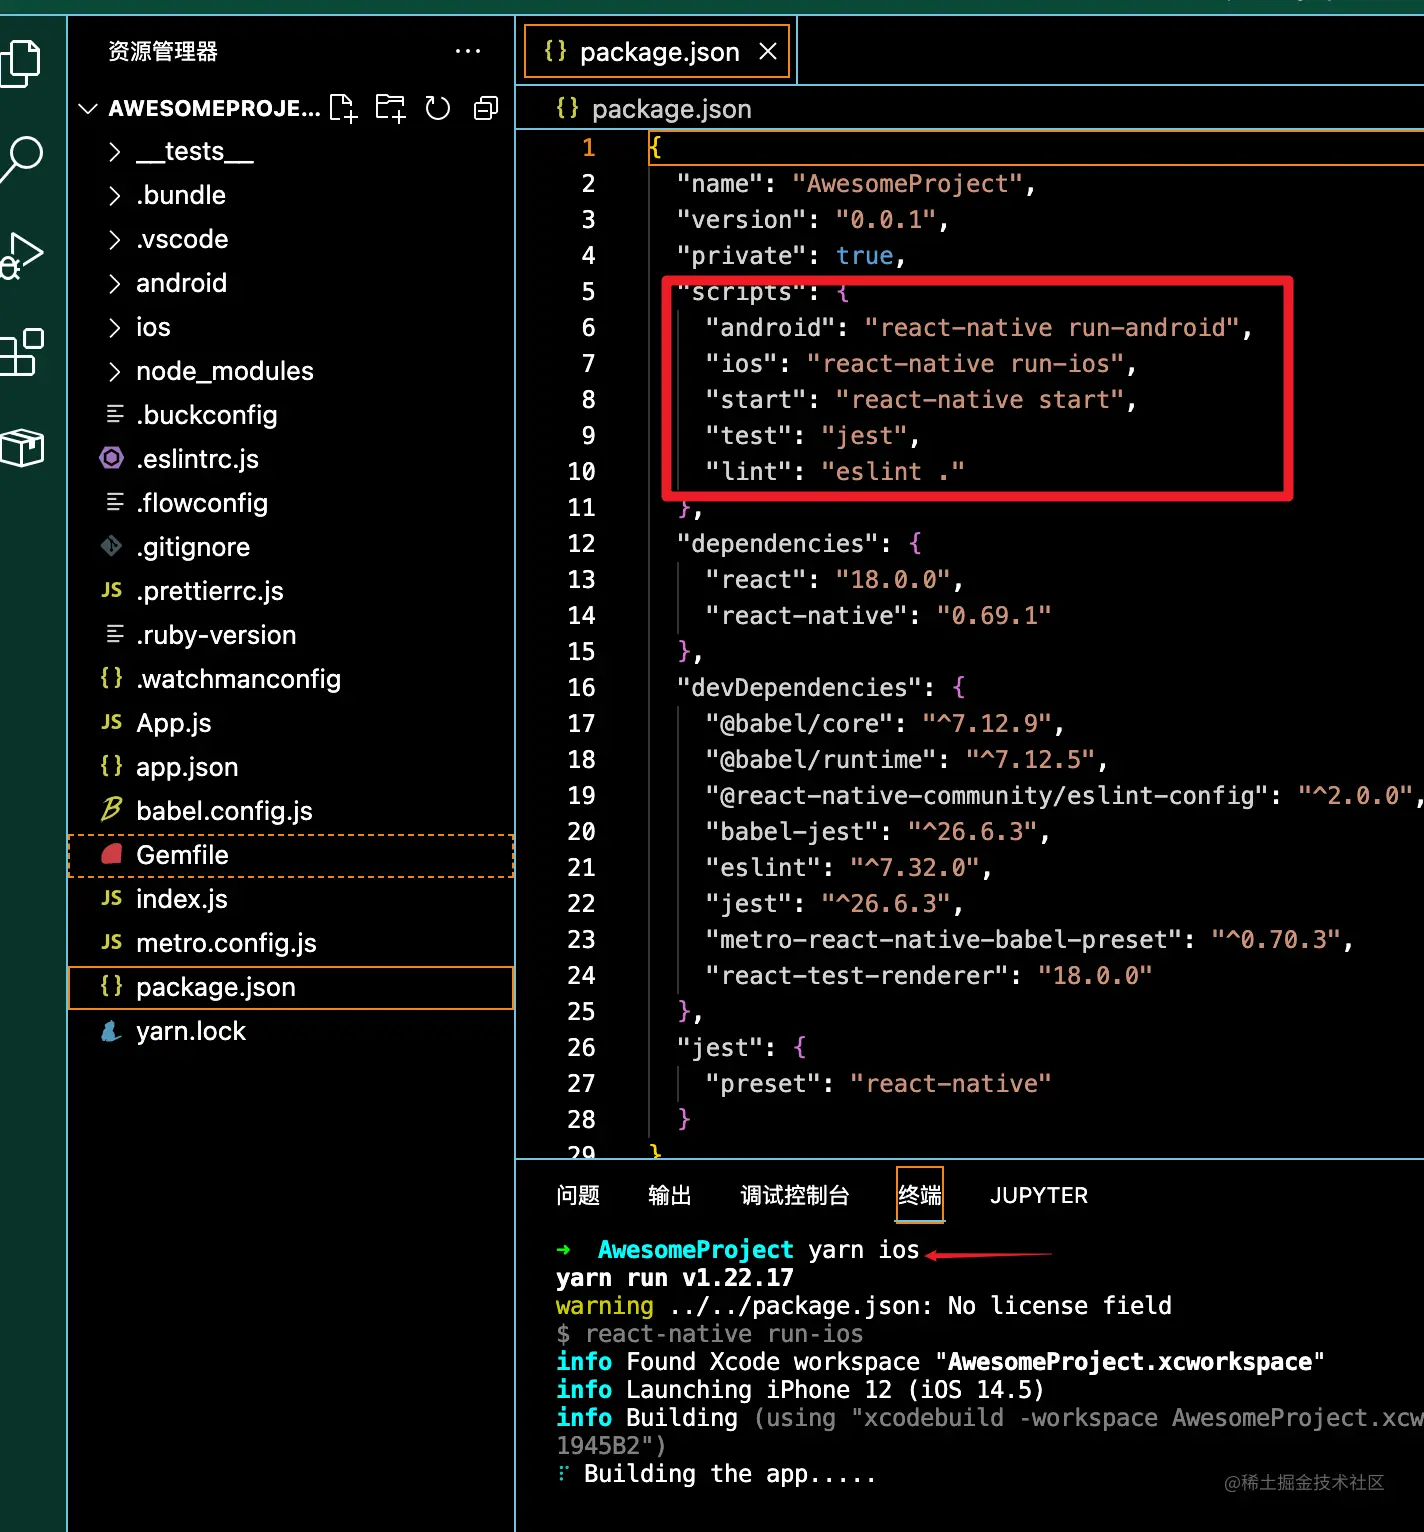
Task: Switch to the 输出 (Output) panel tab
Action: coord(670,1195)
